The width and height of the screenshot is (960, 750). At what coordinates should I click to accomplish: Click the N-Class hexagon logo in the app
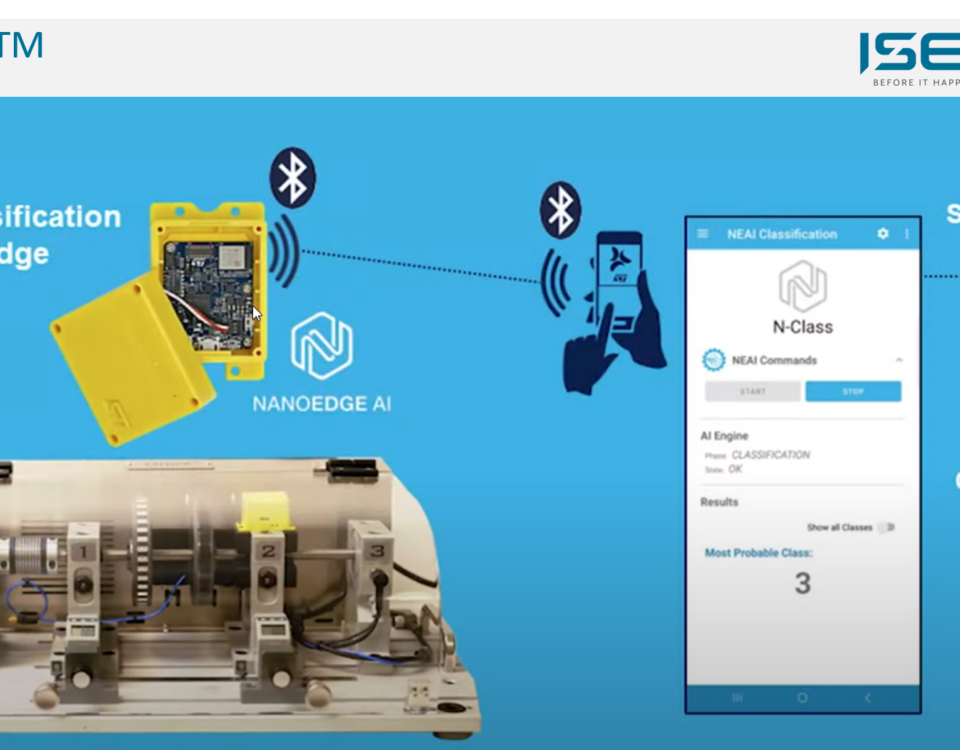(x=803, y=286)
